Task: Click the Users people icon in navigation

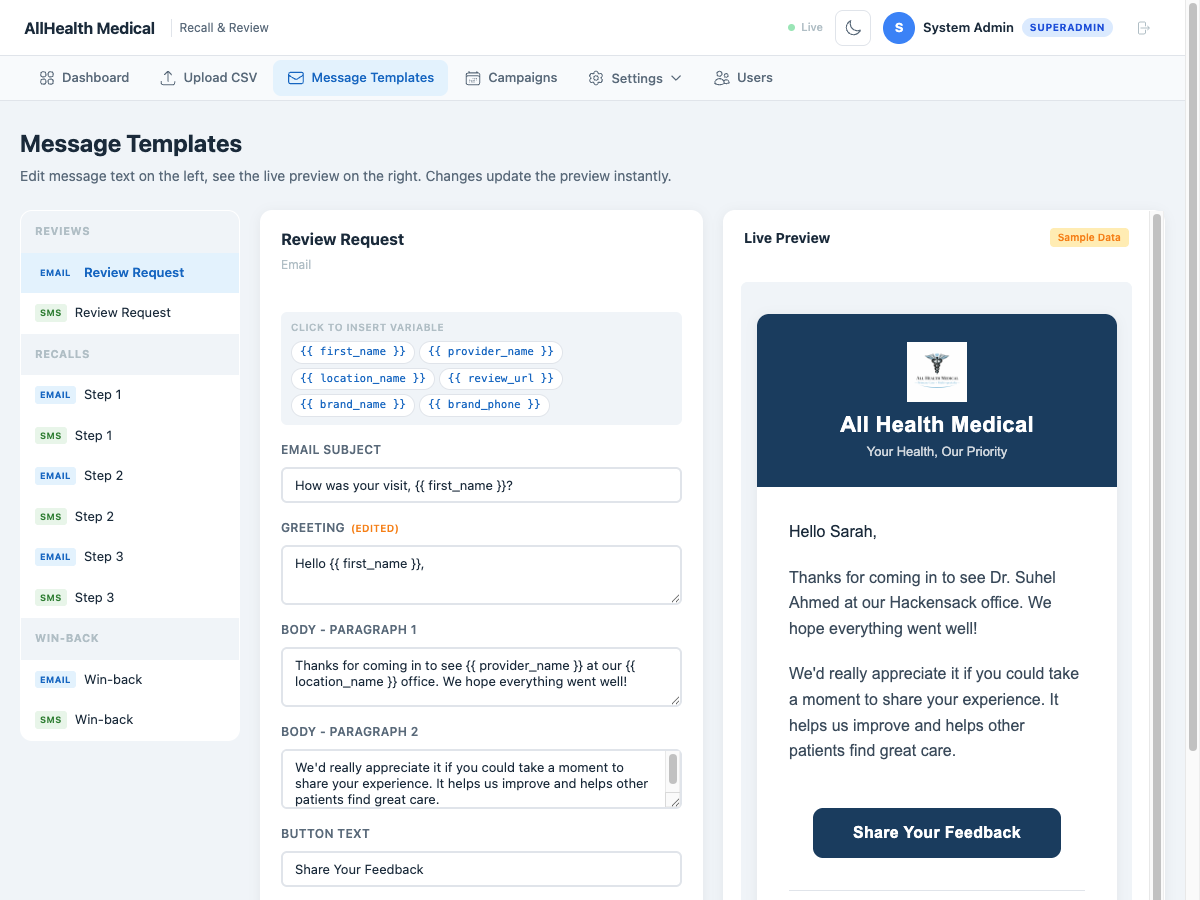Action: coord(720,77)
